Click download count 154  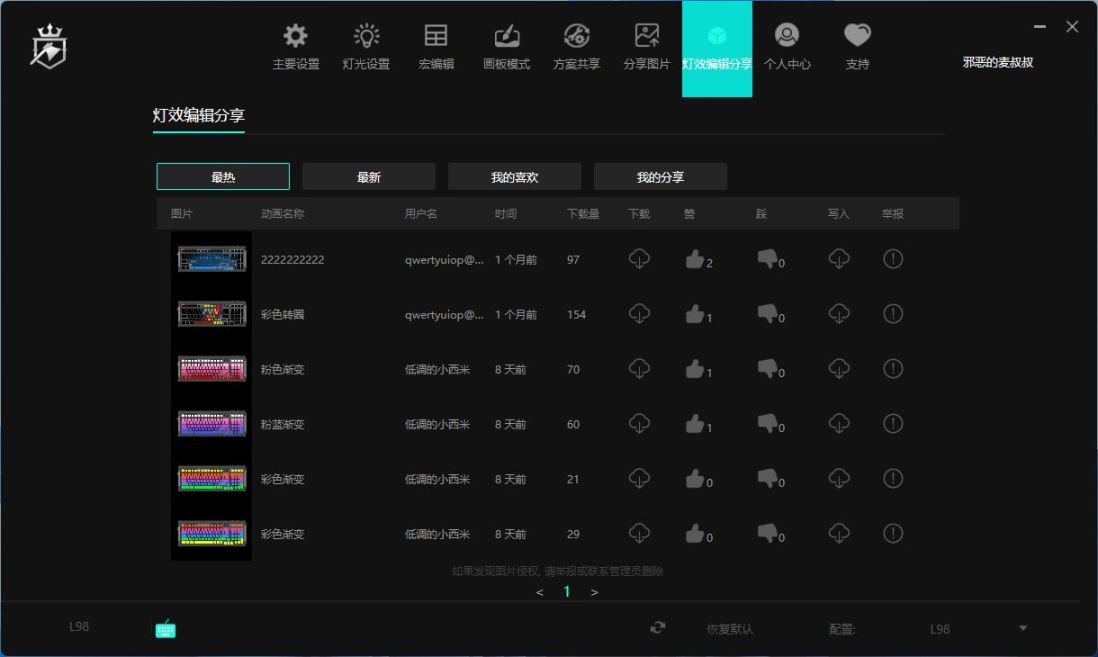(576, 314)
